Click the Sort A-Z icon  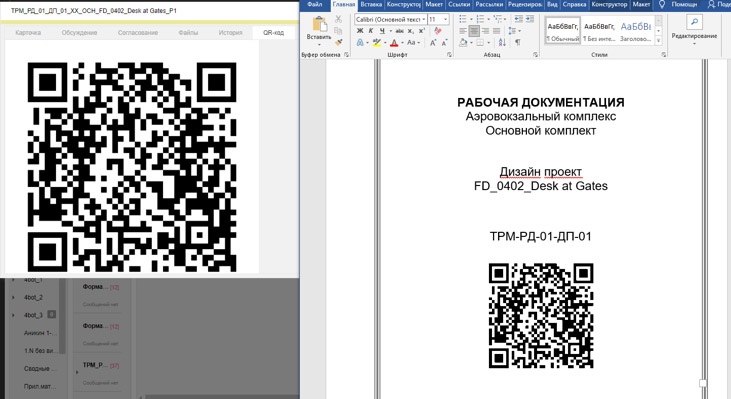click(x=502, y=42)
